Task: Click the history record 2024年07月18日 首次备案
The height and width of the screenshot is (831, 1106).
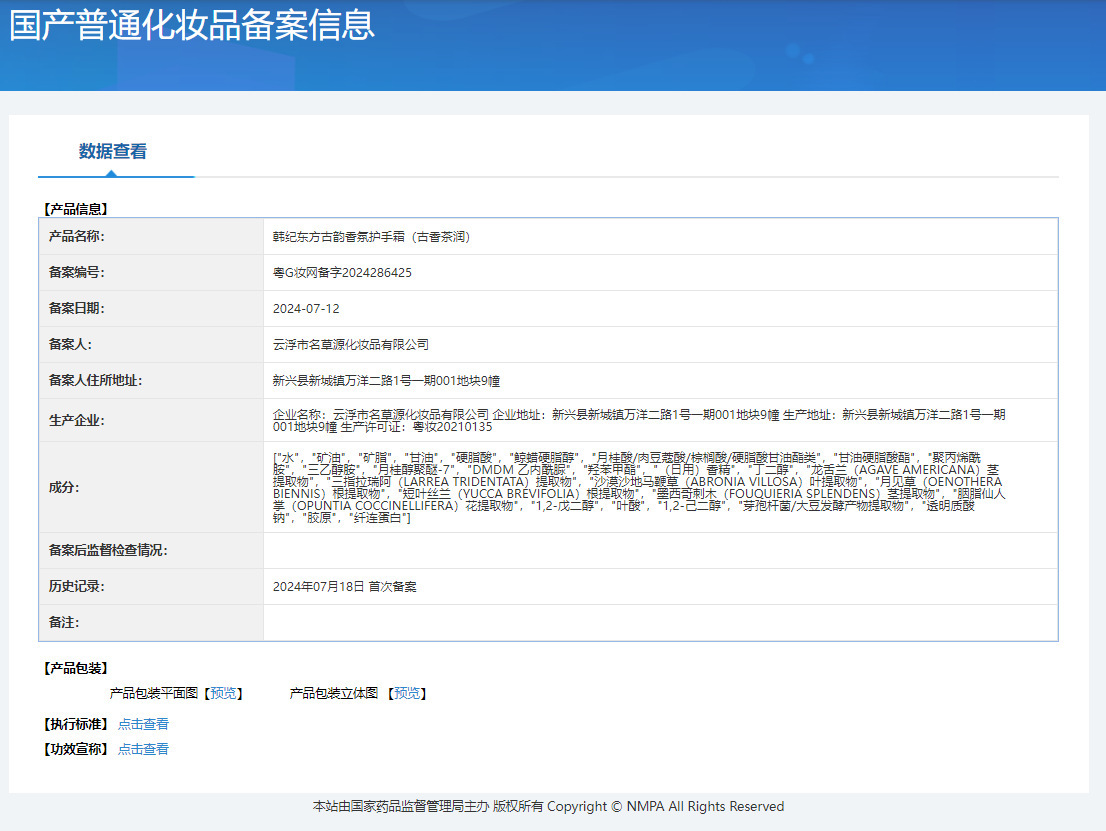Action: [x=344, y=587]
